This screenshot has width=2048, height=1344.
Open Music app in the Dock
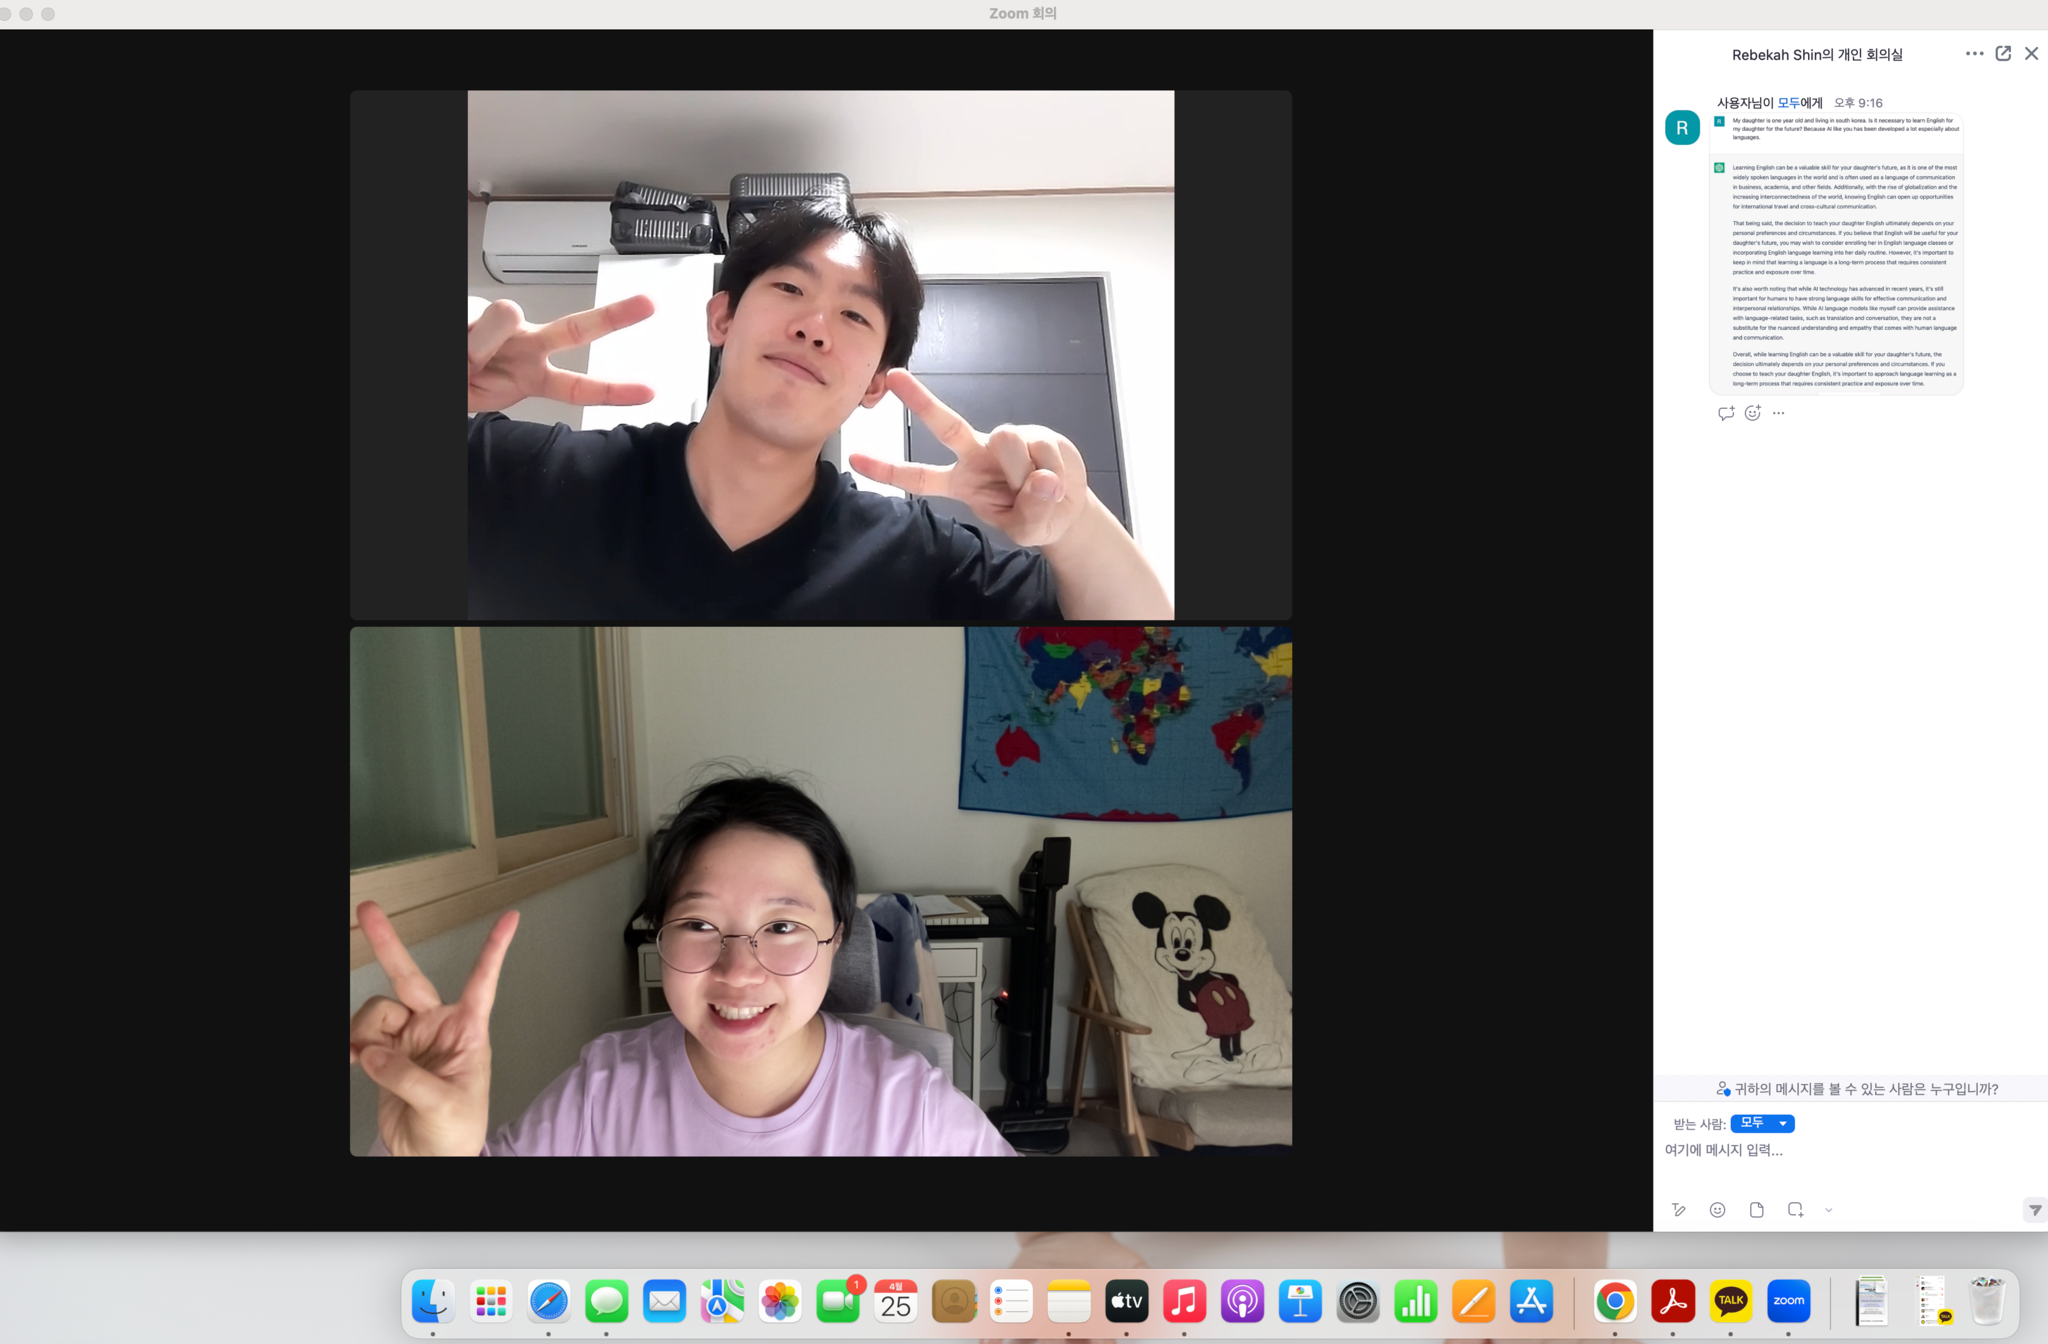coord(1184,1301)
